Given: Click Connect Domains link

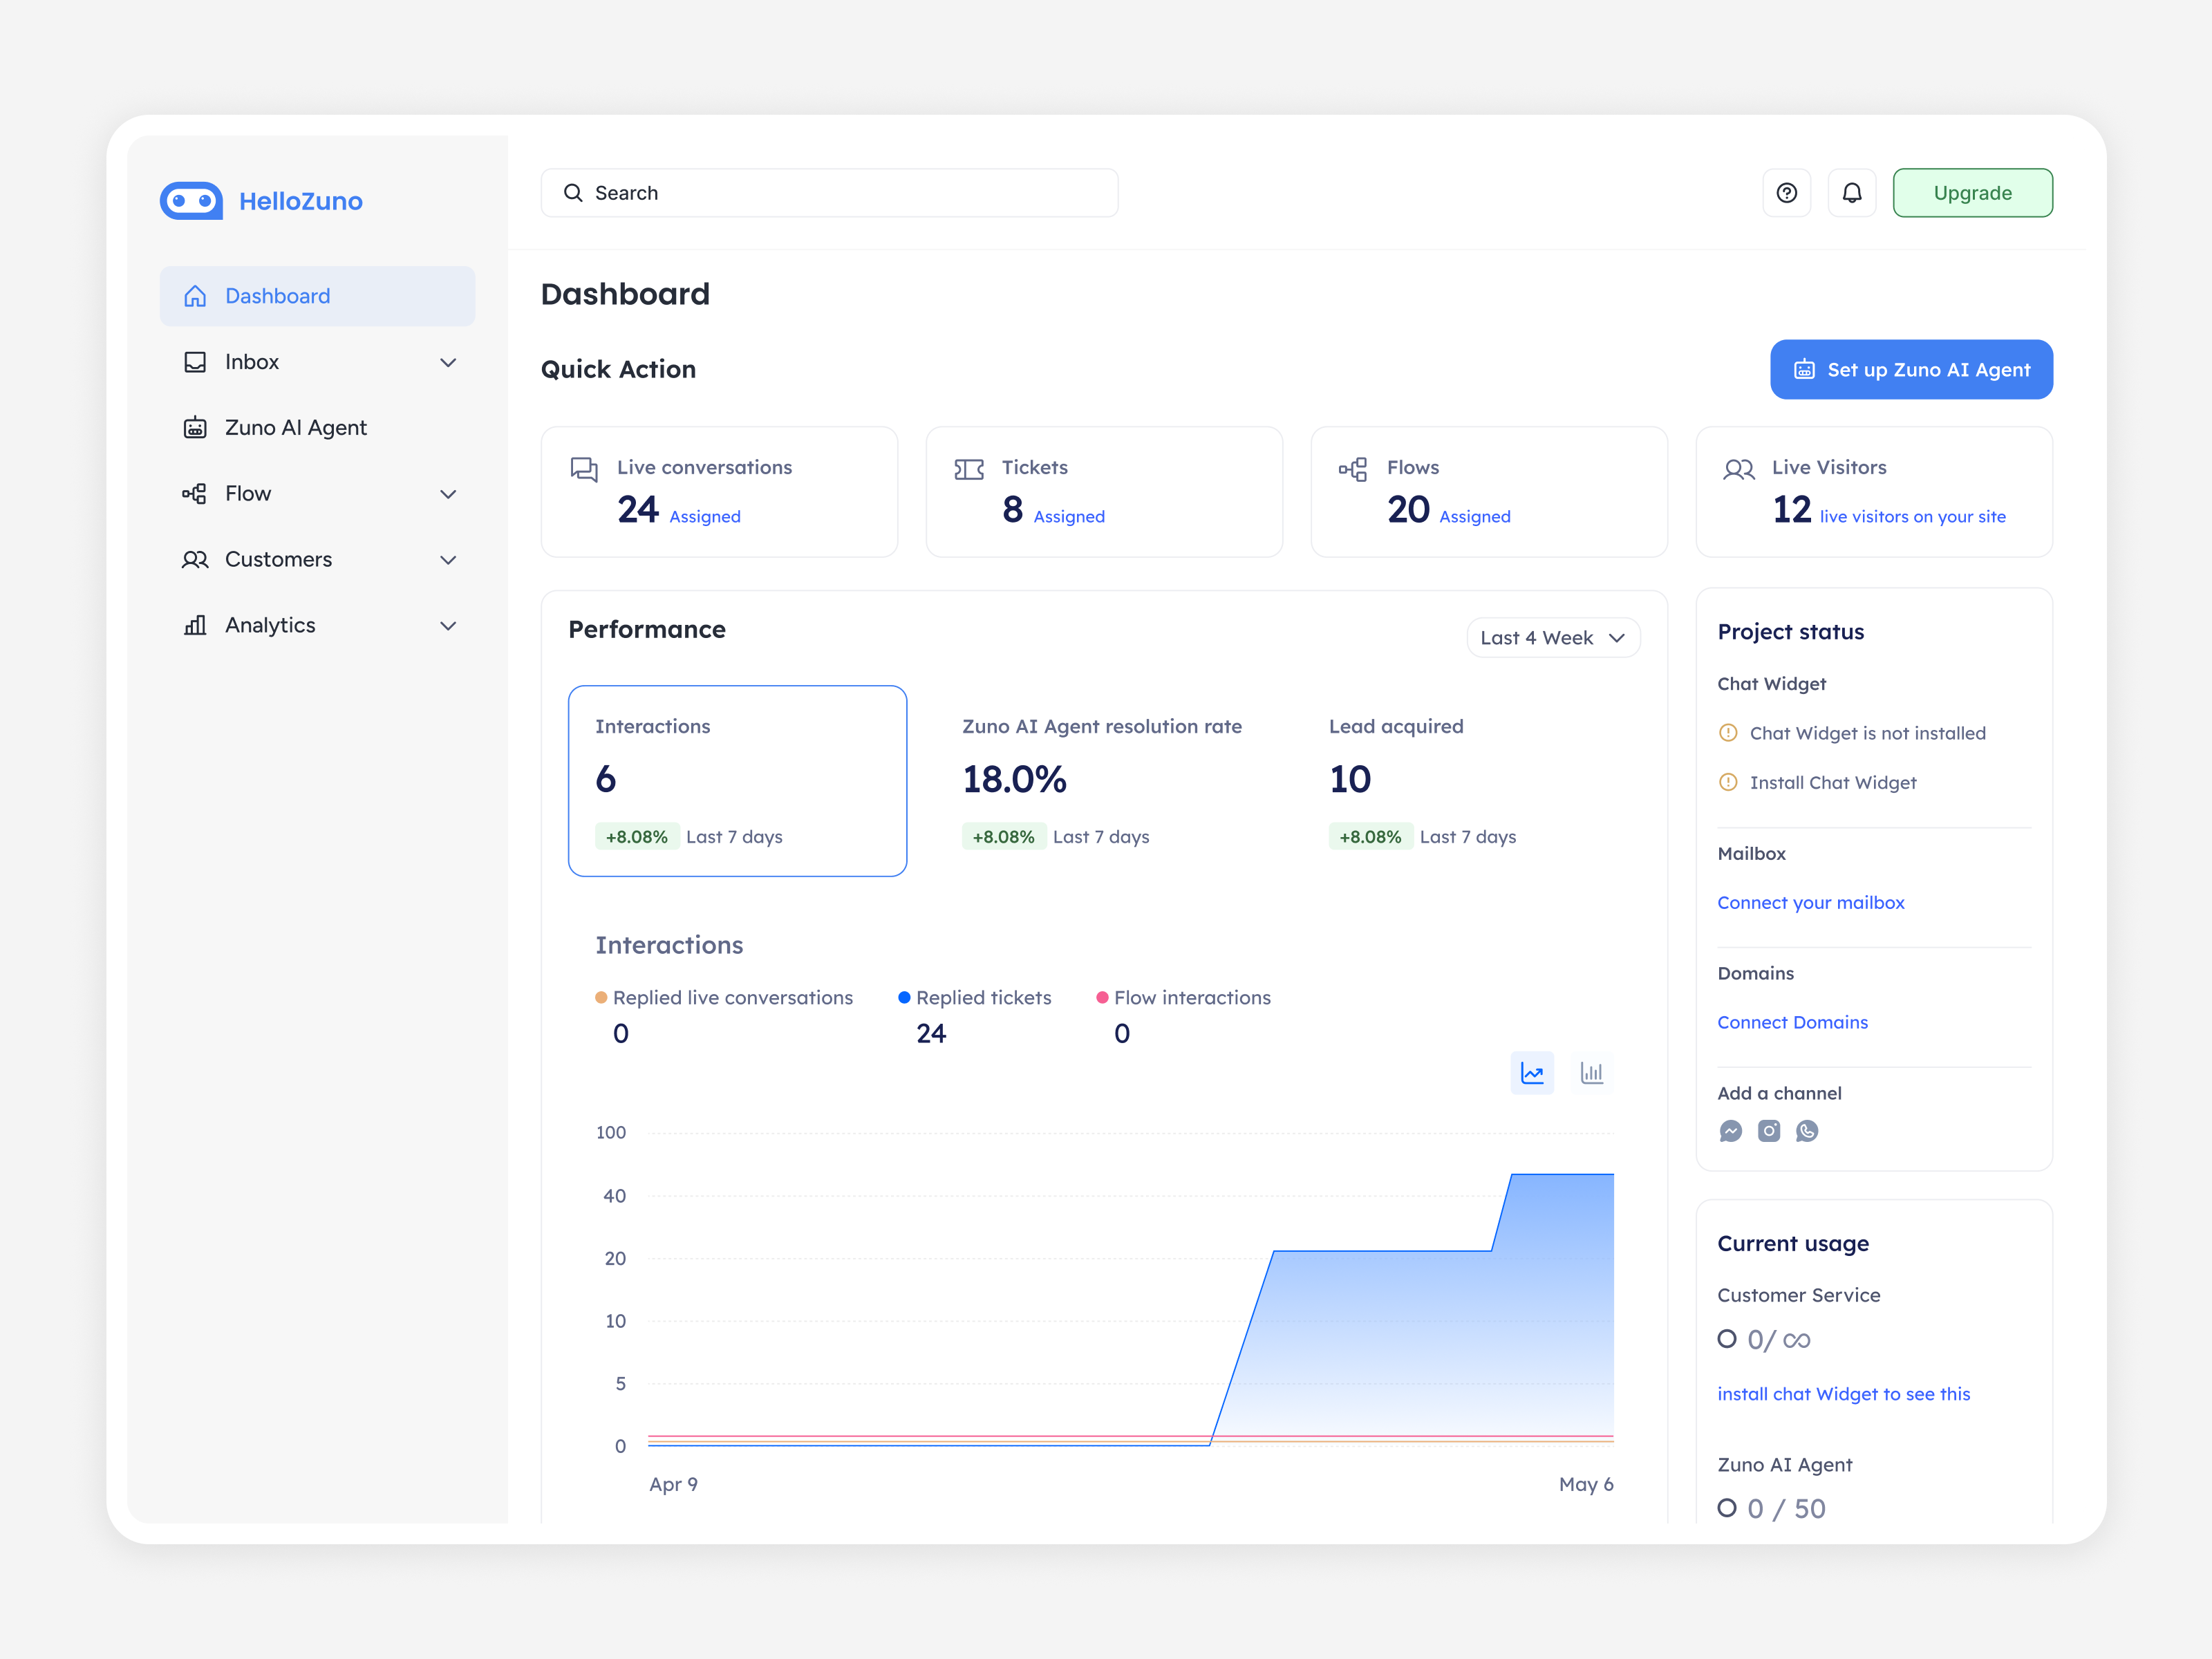Looking at the screenshot, I should 1792,1023.
